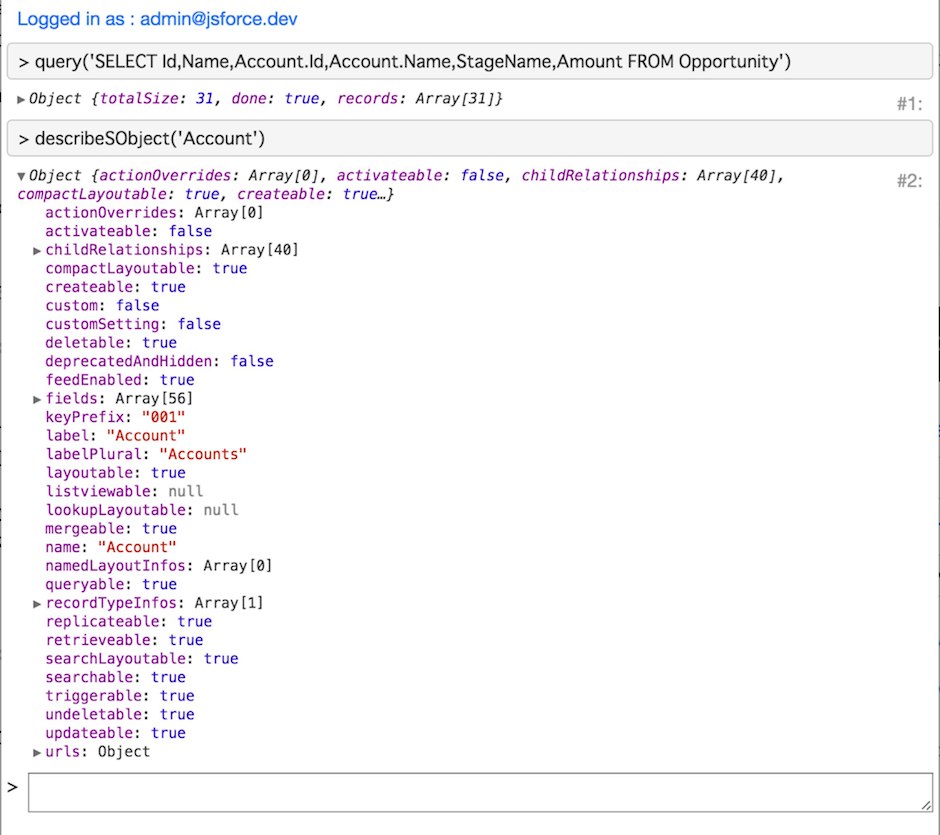Expand the childRelationships Array[40] node
This screenshot has width=940, height=835.
pyautogui.click(x=37, y=249)
